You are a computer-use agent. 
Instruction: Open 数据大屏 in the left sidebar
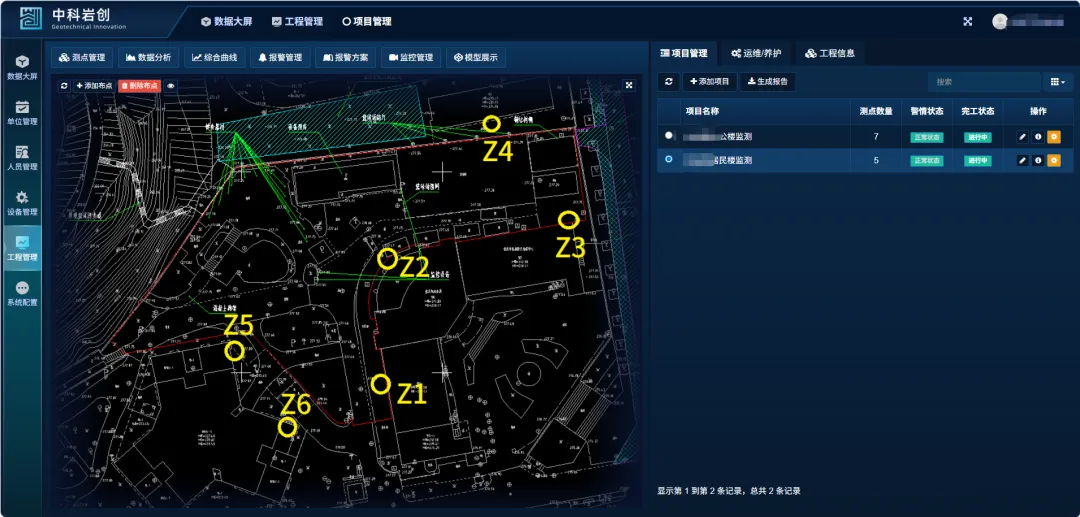click(22, 67)
